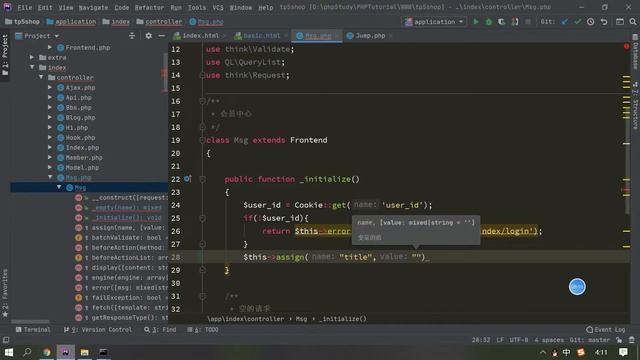This screenshot has width=640, height=360.
Task: Click override gutter icon on line 22
Action: [x=187, y=179]
